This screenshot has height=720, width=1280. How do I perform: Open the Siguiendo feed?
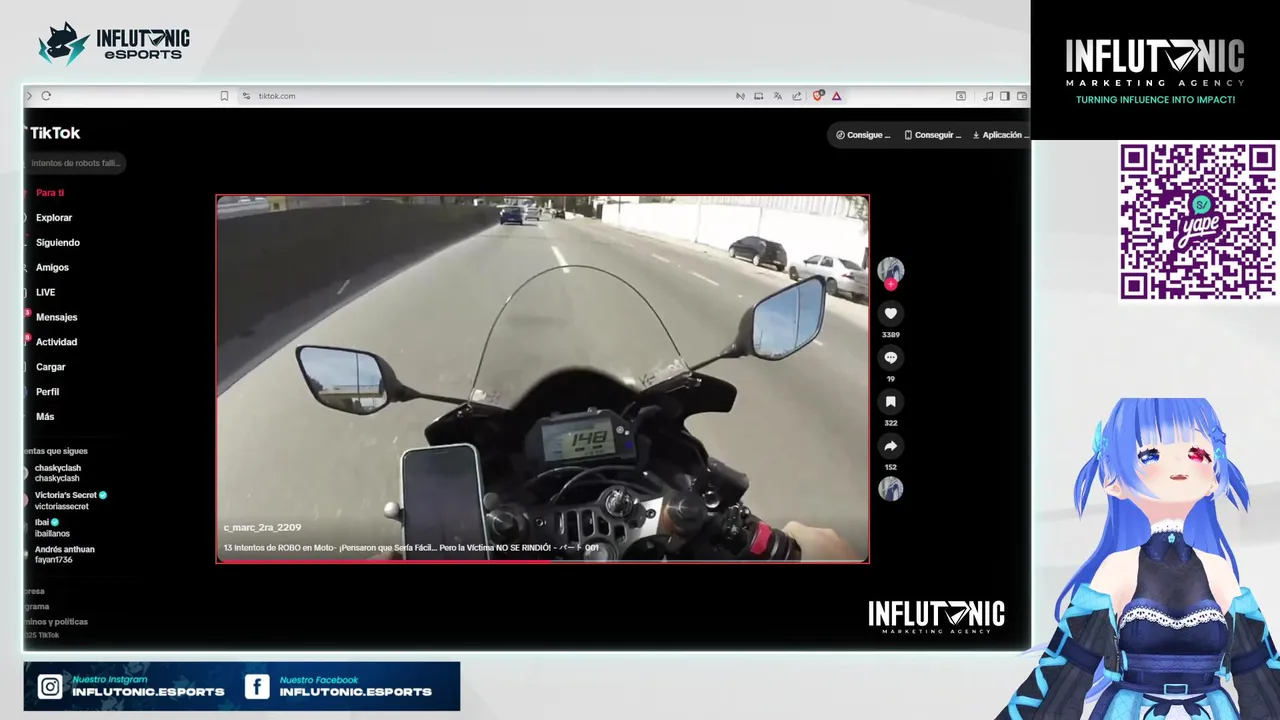(58, 243)
